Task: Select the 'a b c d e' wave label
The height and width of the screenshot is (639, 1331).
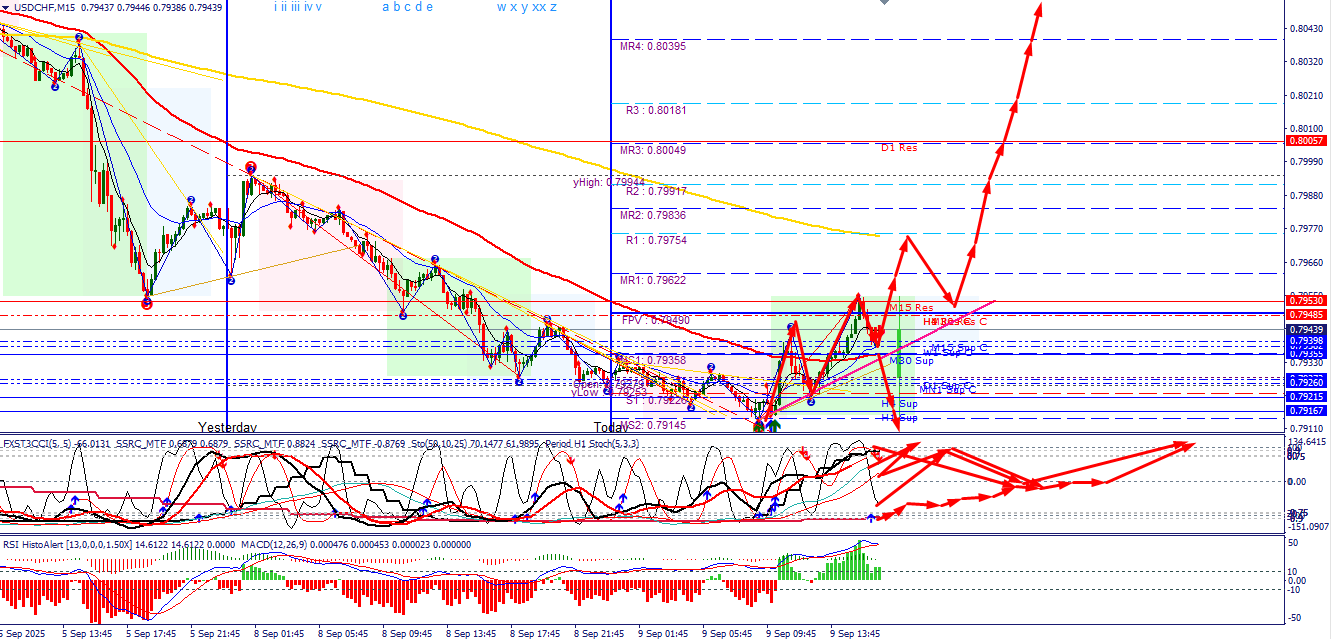Action: (x=408, y=7)
